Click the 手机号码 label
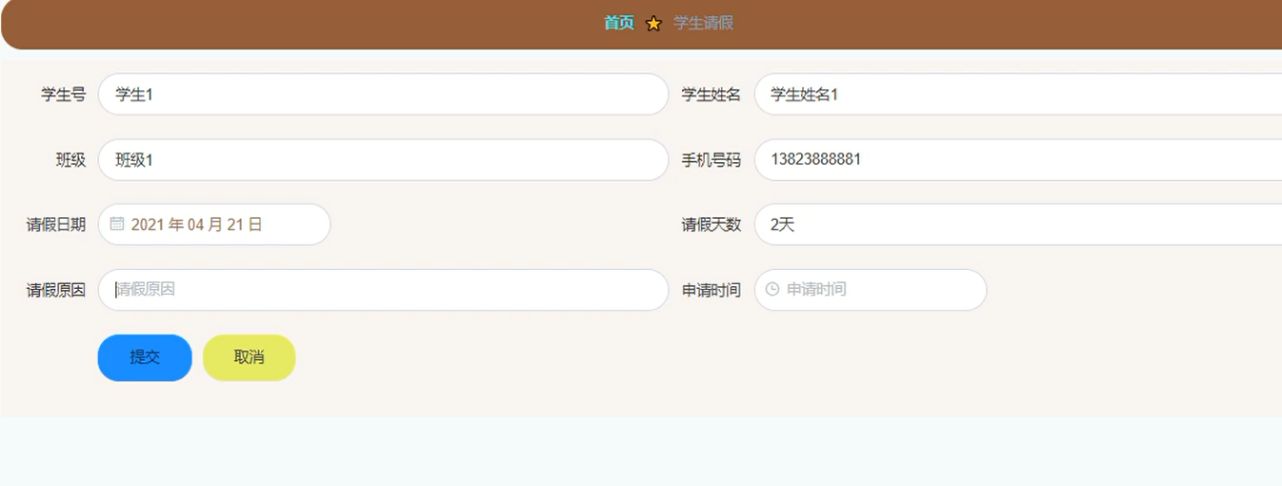This screenshot has height=486, width=1282. 711,159
